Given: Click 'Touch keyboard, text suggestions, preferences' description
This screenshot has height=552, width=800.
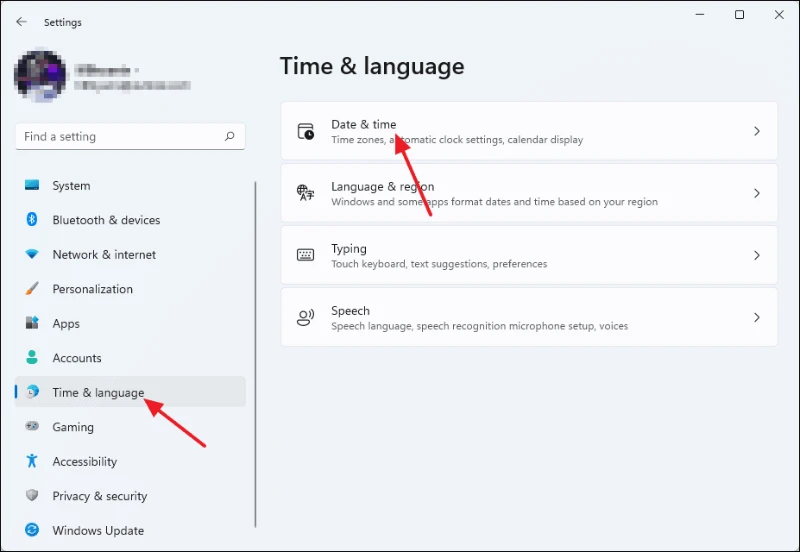Looking at the screenshot, I should click(439, 264).
